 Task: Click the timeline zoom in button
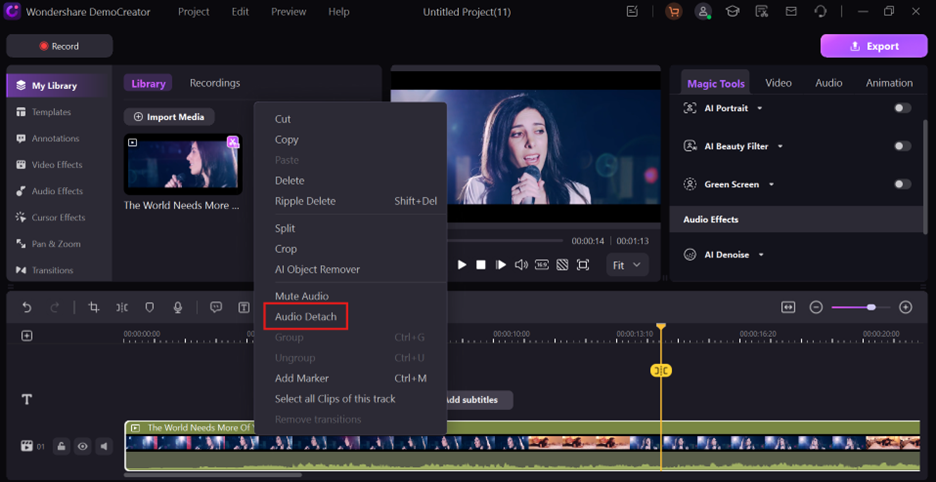pos(906,307)
